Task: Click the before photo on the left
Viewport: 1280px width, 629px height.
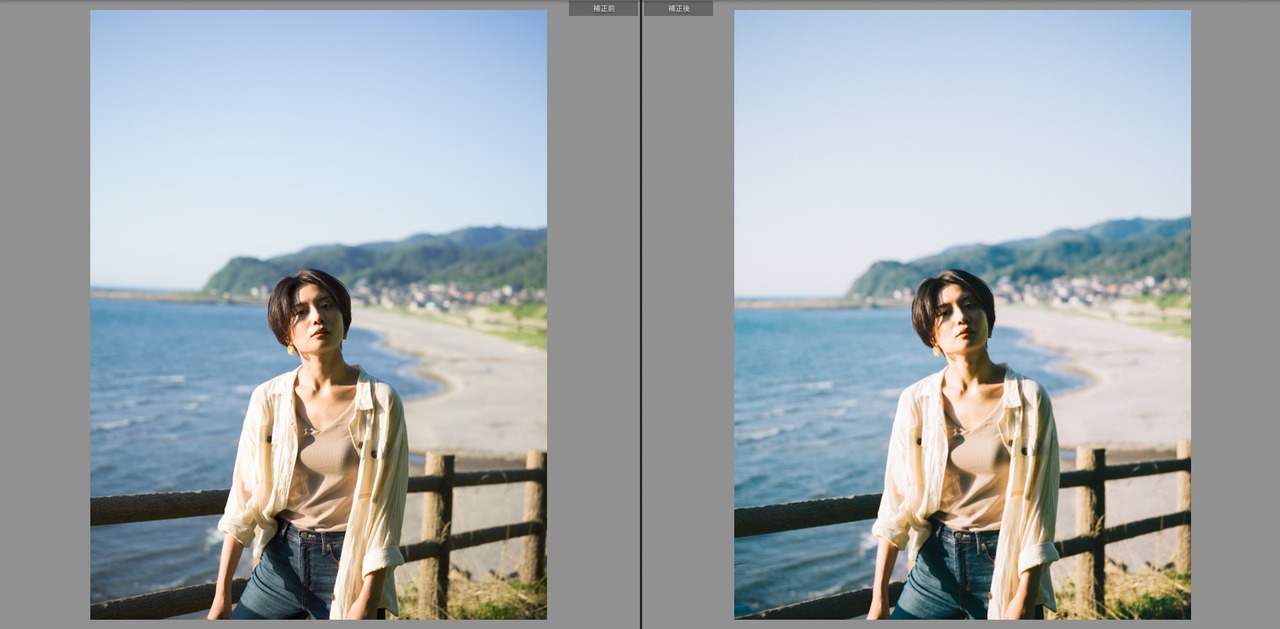Action: [318, 314]
